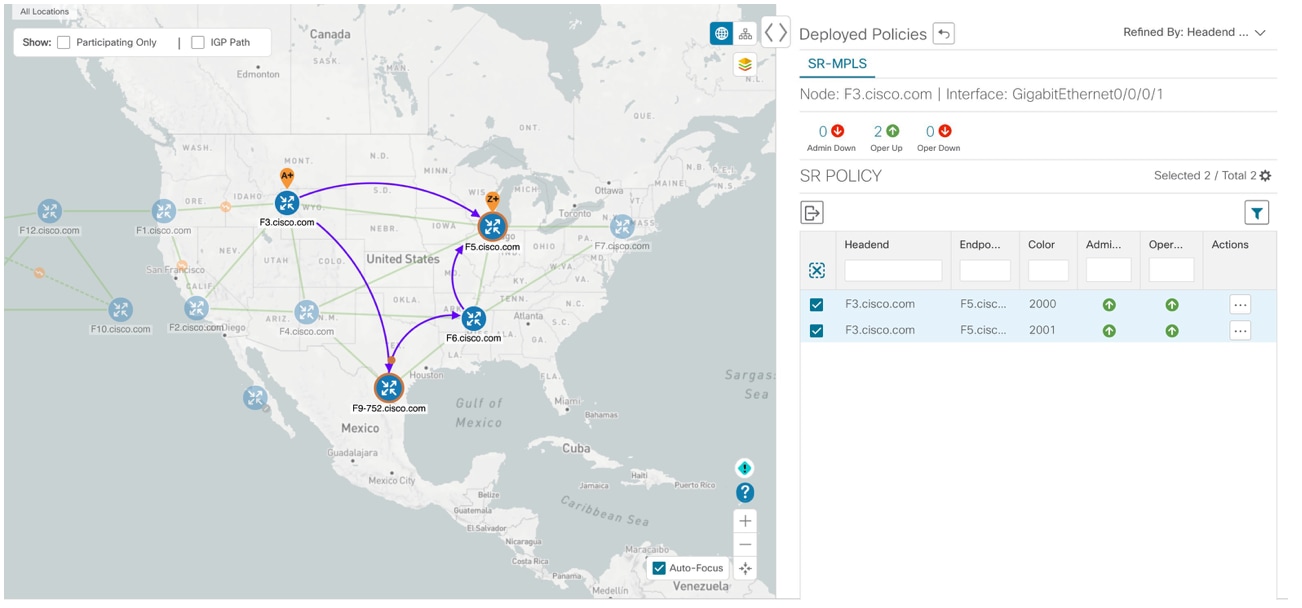Expand the Refined By: Headend dropdown

pyautogui.click(x=1261, y=31)
